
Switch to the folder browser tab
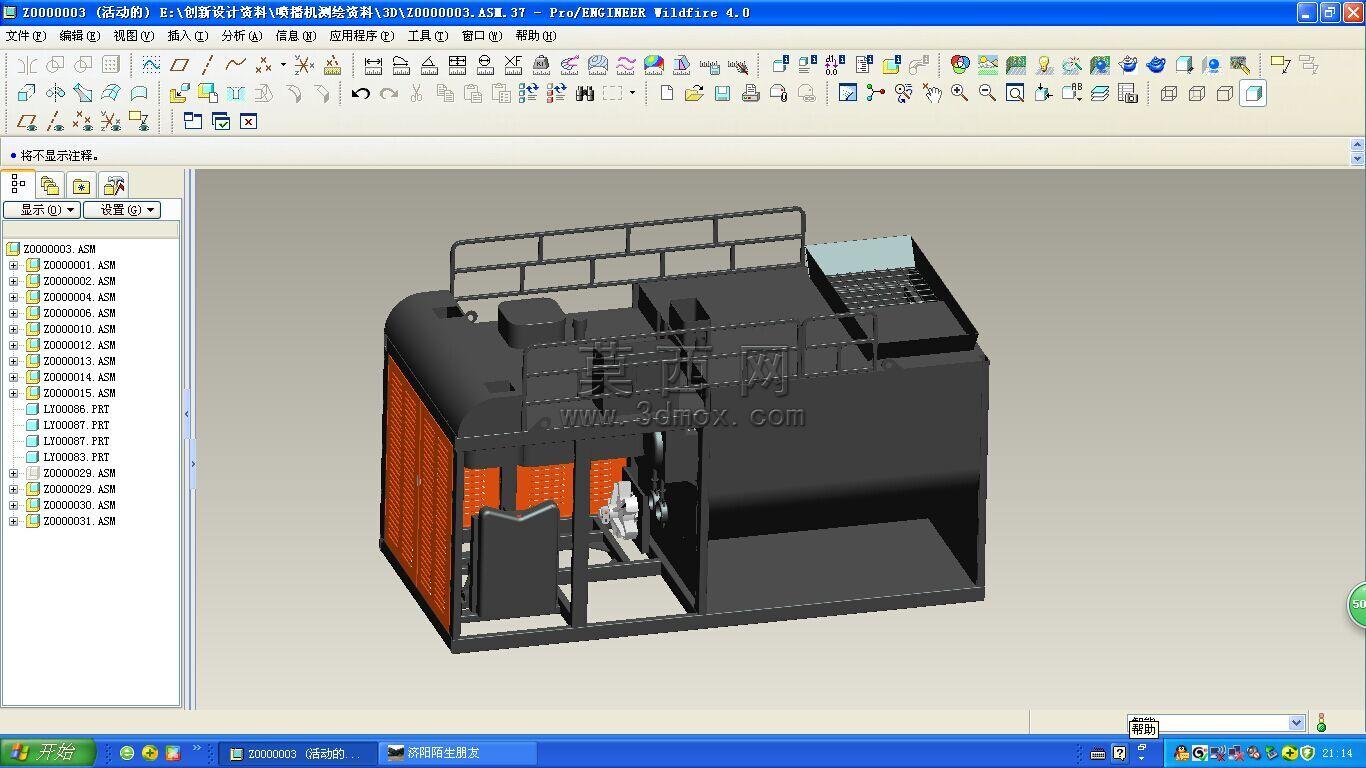50,185
